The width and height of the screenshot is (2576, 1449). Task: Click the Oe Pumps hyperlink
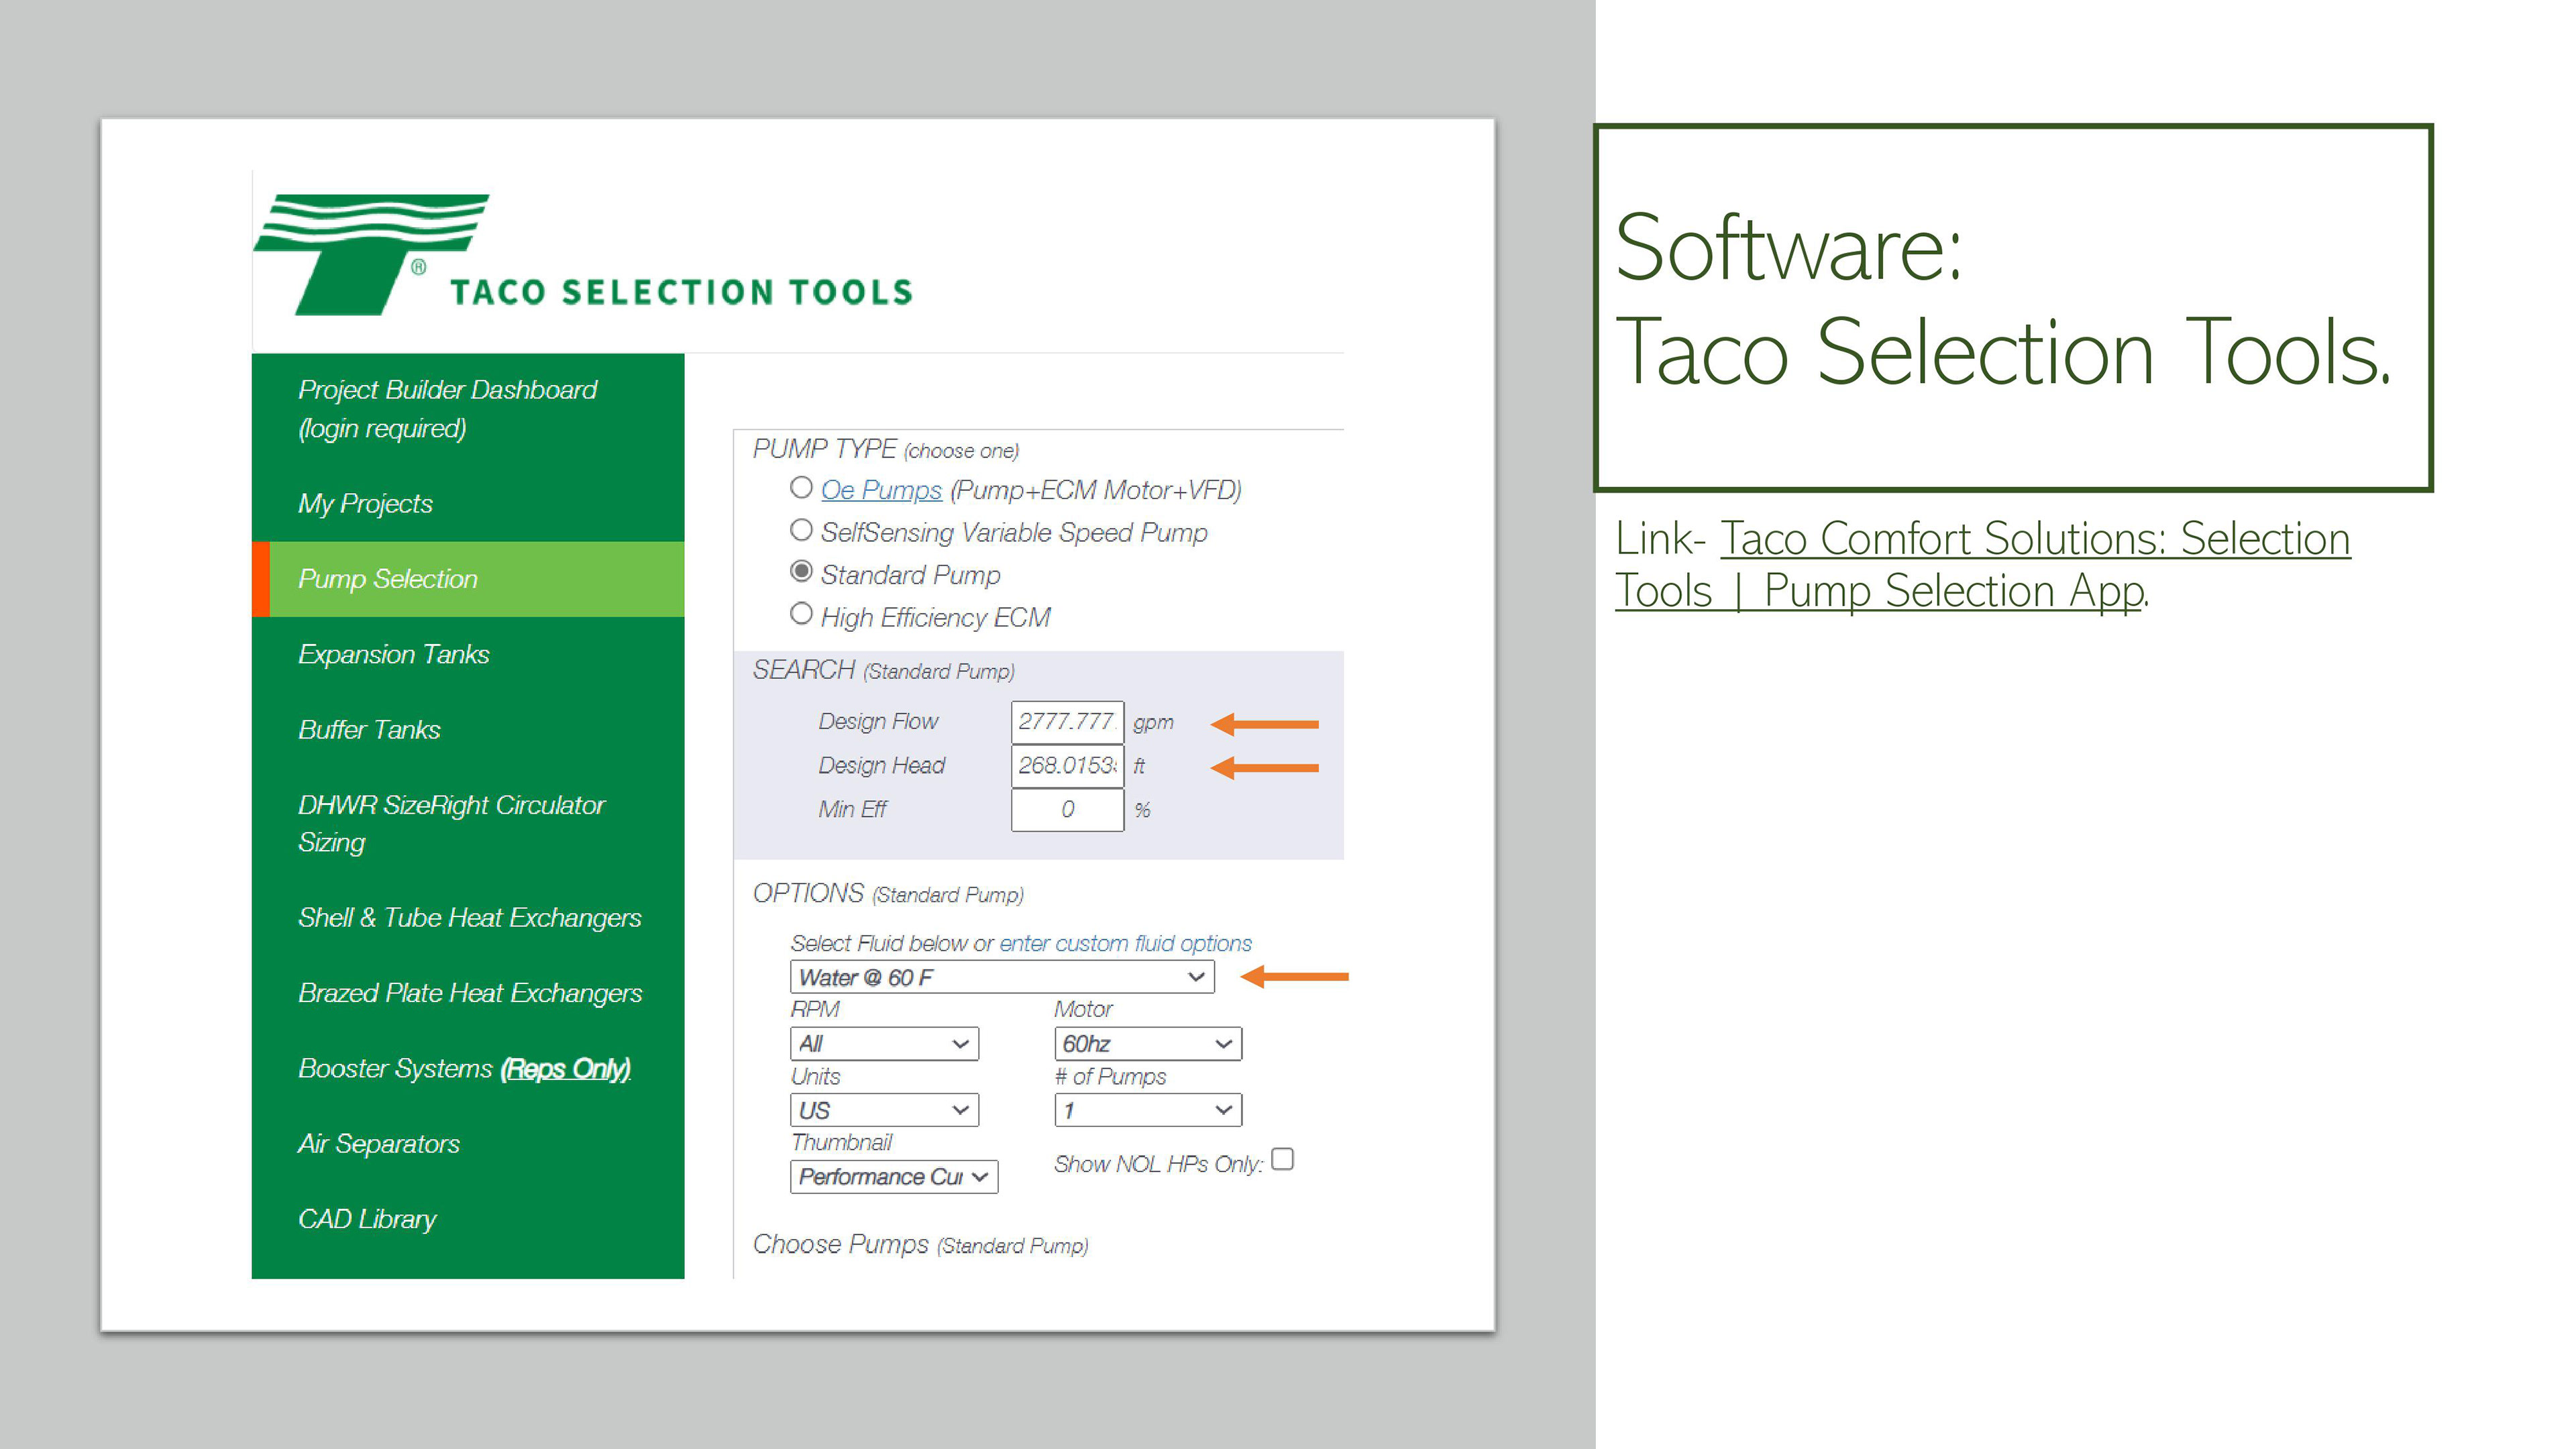coord(881,490)
